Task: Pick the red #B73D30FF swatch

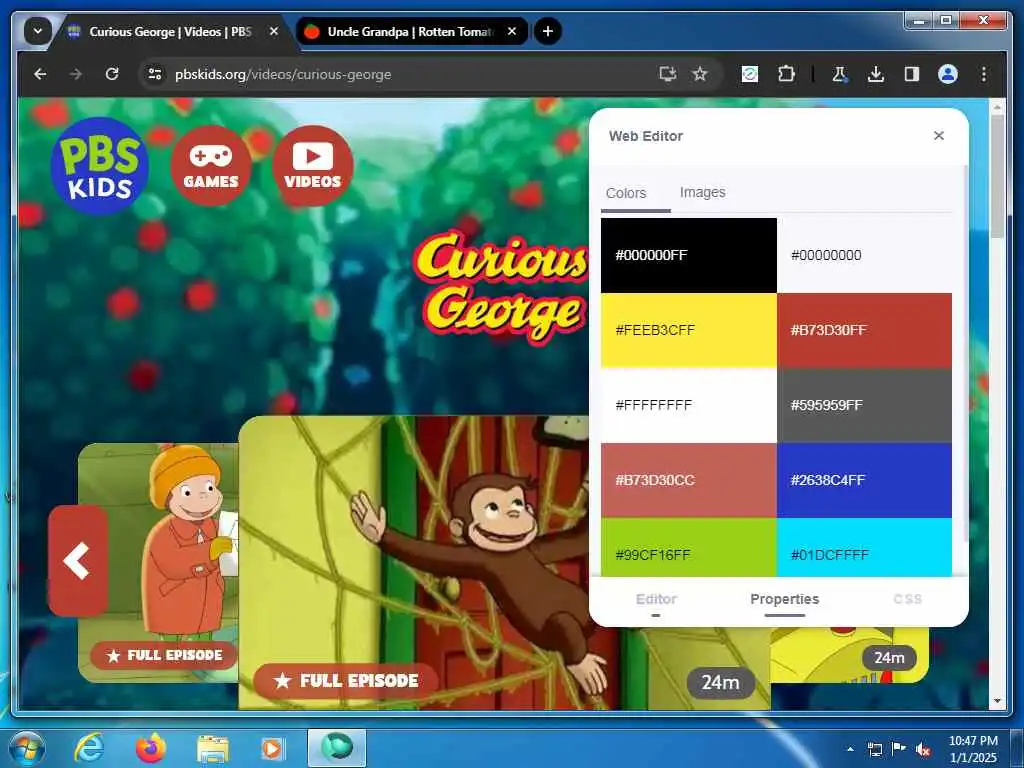Action: (x=865, y=330)
